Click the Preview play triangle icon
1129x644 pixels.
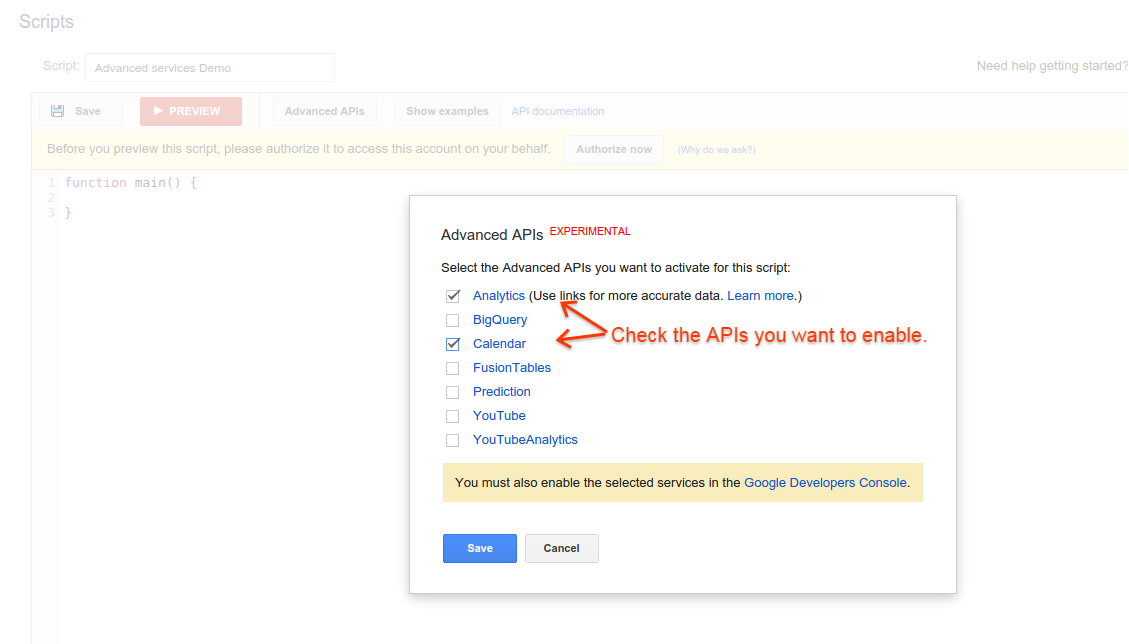158,111
